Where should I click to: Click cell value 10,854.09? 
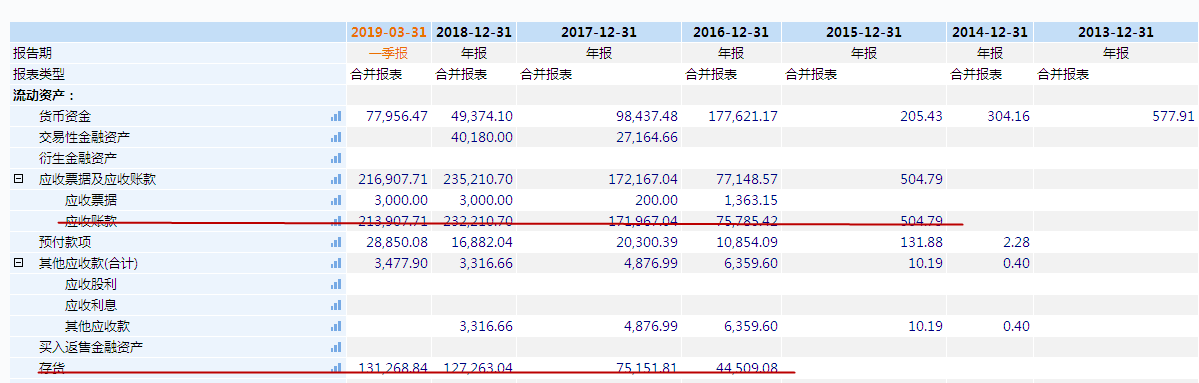[748, 242]
